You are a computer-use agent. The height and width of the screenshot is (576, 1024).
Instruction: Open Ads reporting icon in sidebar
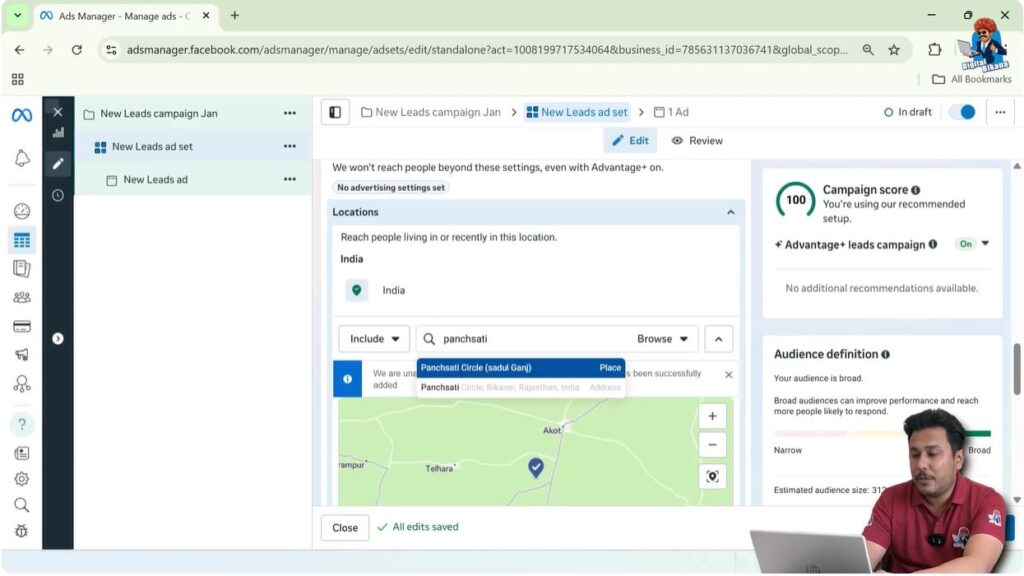tap(22, 268)
